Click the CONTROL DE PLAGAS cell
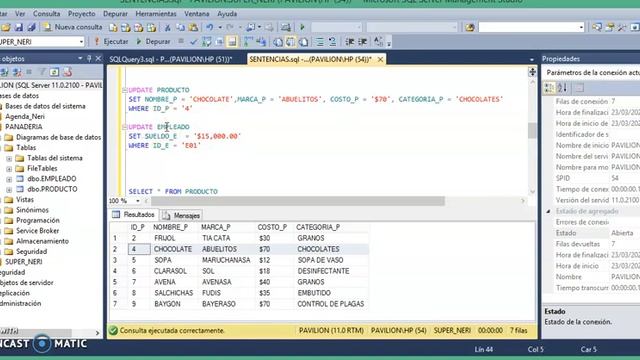The width and height of the screenshot is (640, 360). (331, 304)
